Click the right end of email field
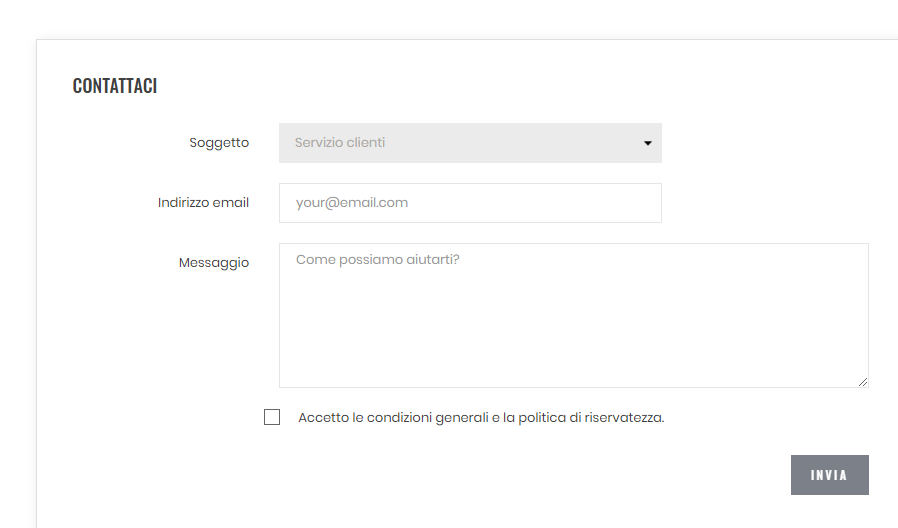Image resolution: width=898 pixels, height=528 pixels. [640, 203]
